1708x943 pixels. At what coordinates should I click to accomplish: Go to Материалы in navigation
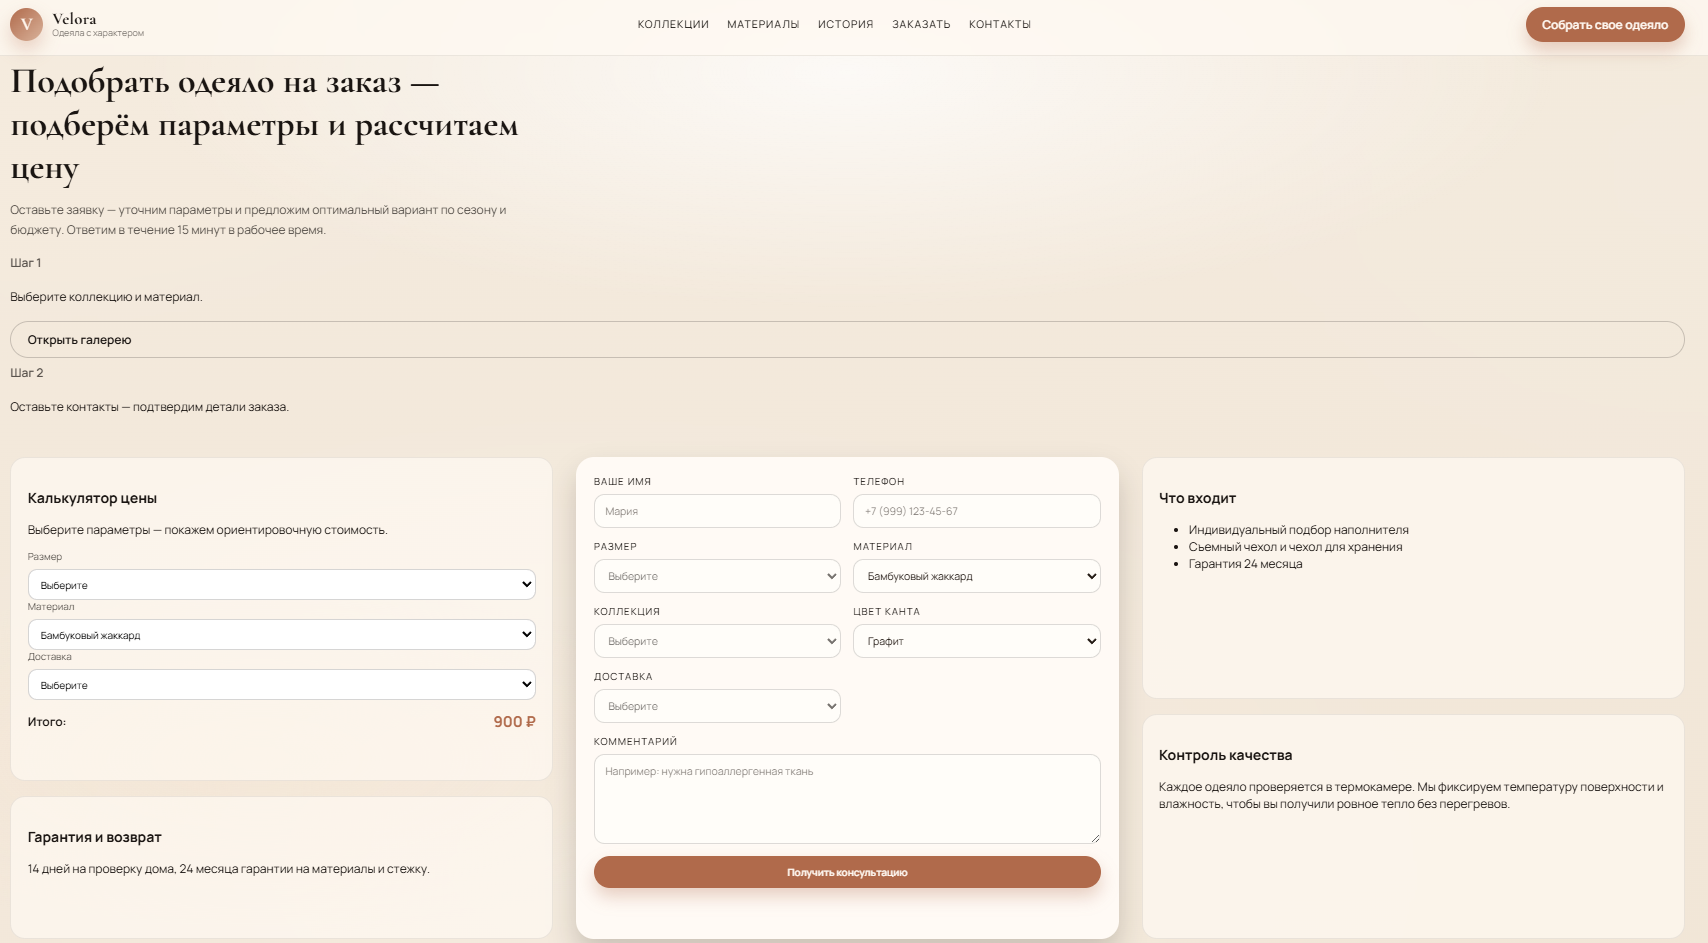pos(763,24)
